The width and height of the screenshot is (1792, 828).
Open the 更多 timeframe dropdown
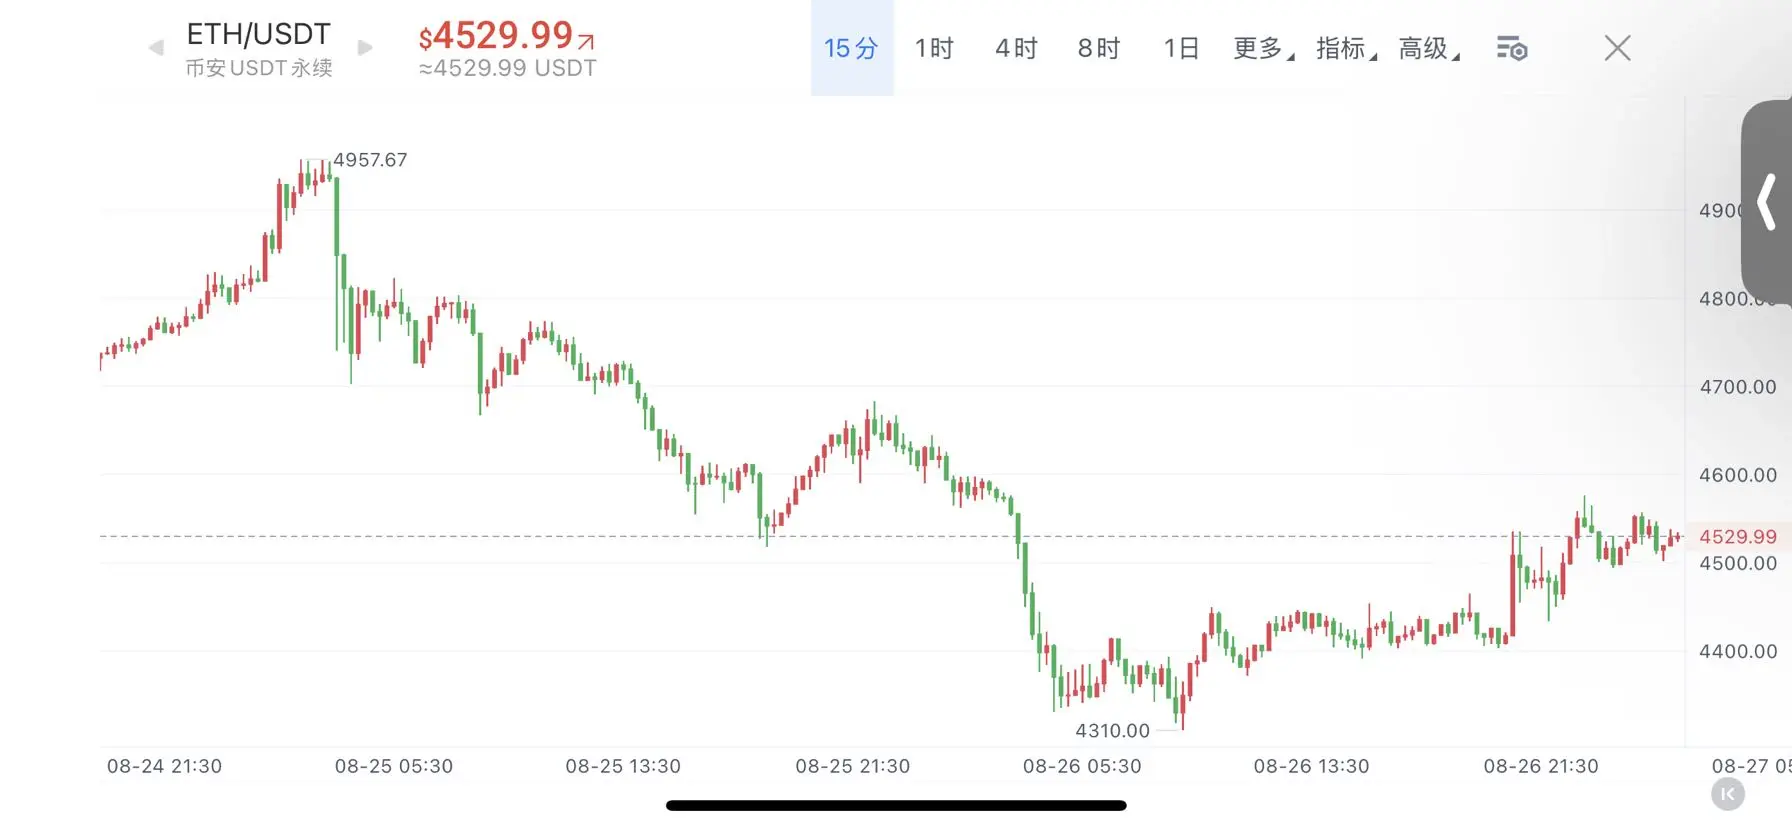pos(1264,48)
